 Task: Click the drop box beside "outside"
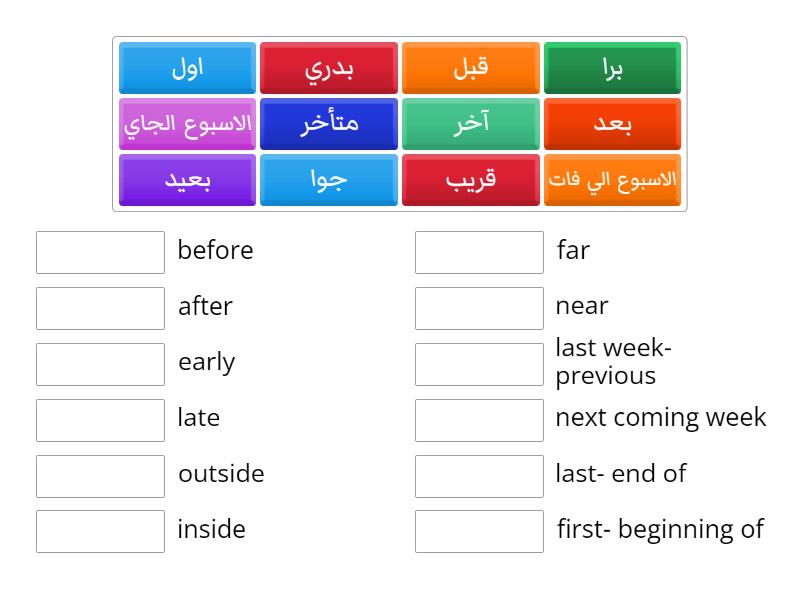click(100, 476)
